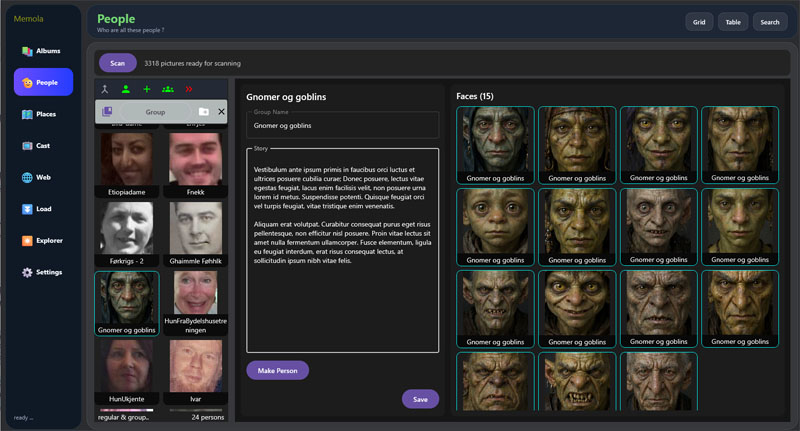Clear the Group filter with the X
This screenshot has height=431, width=800.
[x=221, y=111]
